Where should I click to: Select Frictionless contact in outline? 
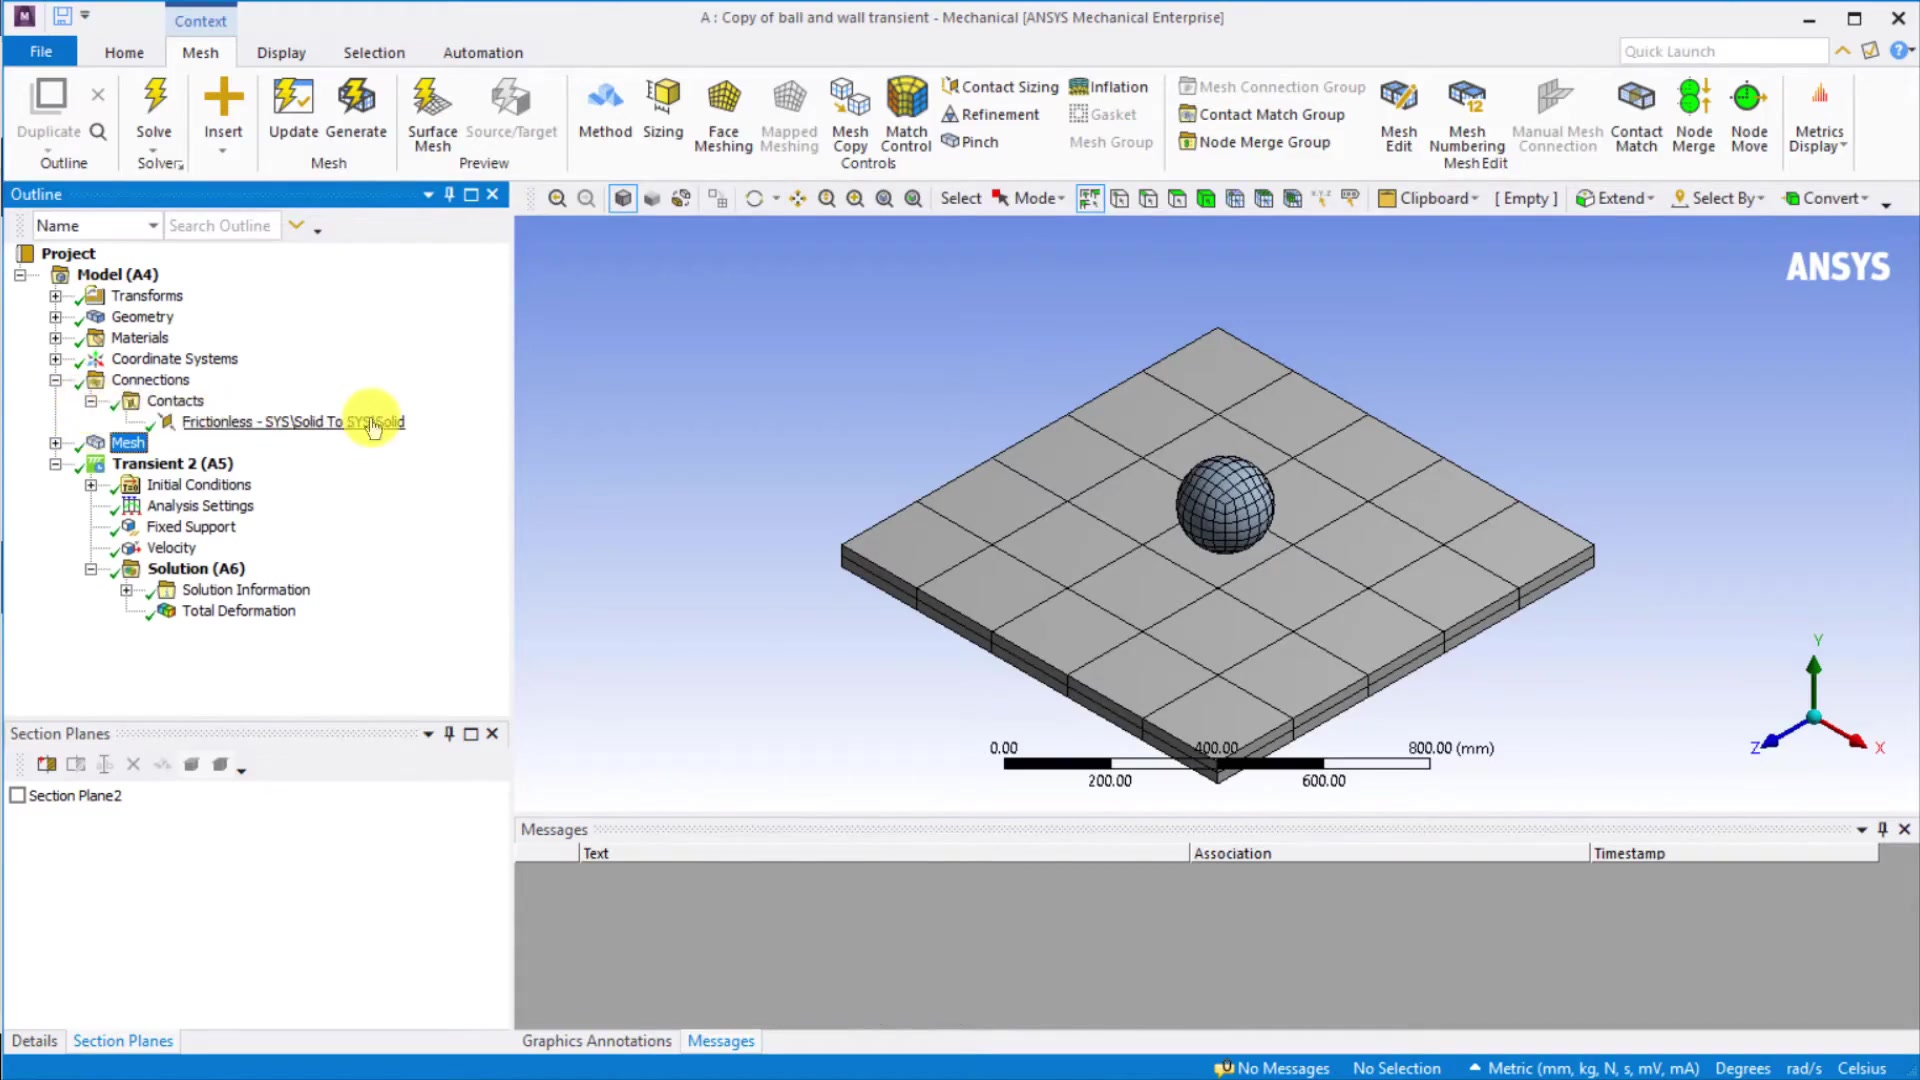tap(291, 421)
